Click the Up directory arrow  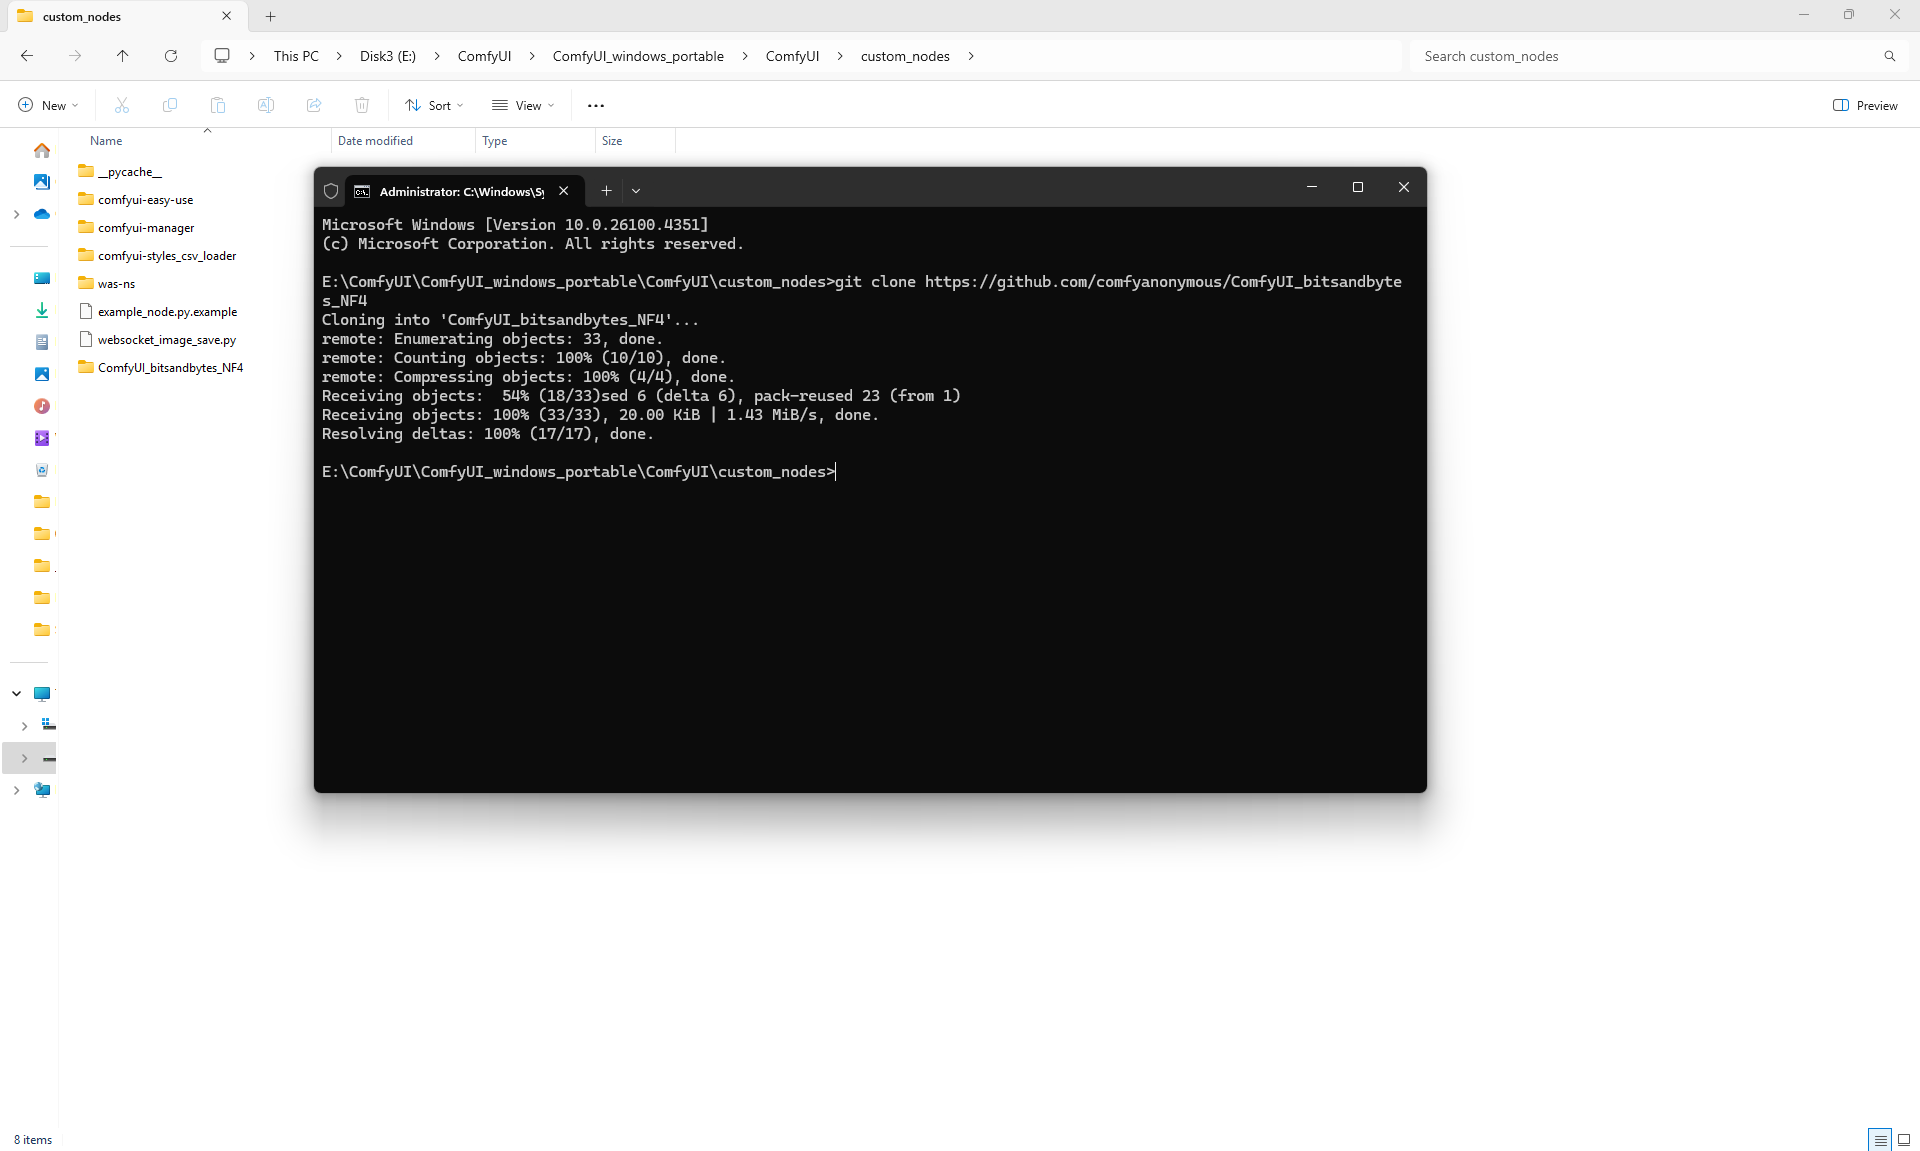tap(122, 56)
